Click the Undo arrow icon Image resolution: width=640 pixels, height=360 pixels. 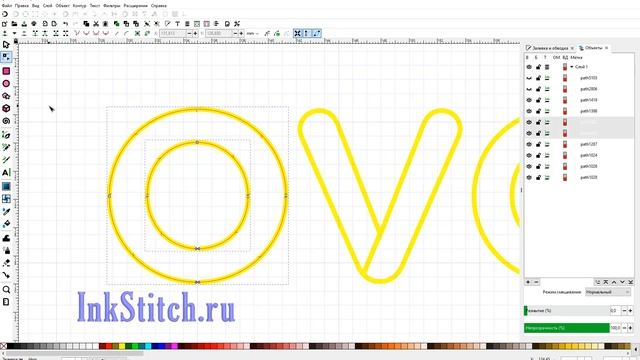(x=65, y=24)
